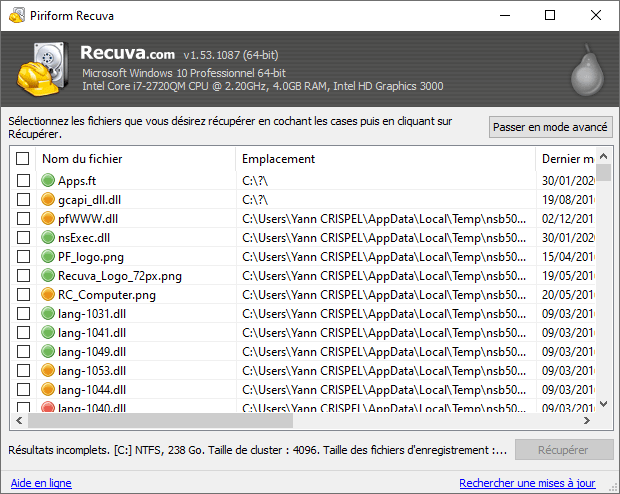The width and height of the screenshot is (620, 494).
Task: Click orange status dot for lang-1053.dll
Action: pyautogui.click(x=48, y=370)
